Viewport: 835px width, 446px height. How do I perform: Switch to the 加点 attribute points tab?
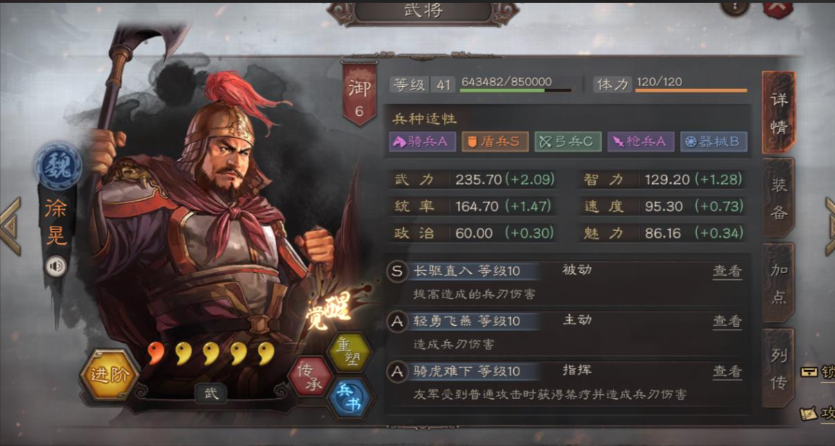point(779,283)
